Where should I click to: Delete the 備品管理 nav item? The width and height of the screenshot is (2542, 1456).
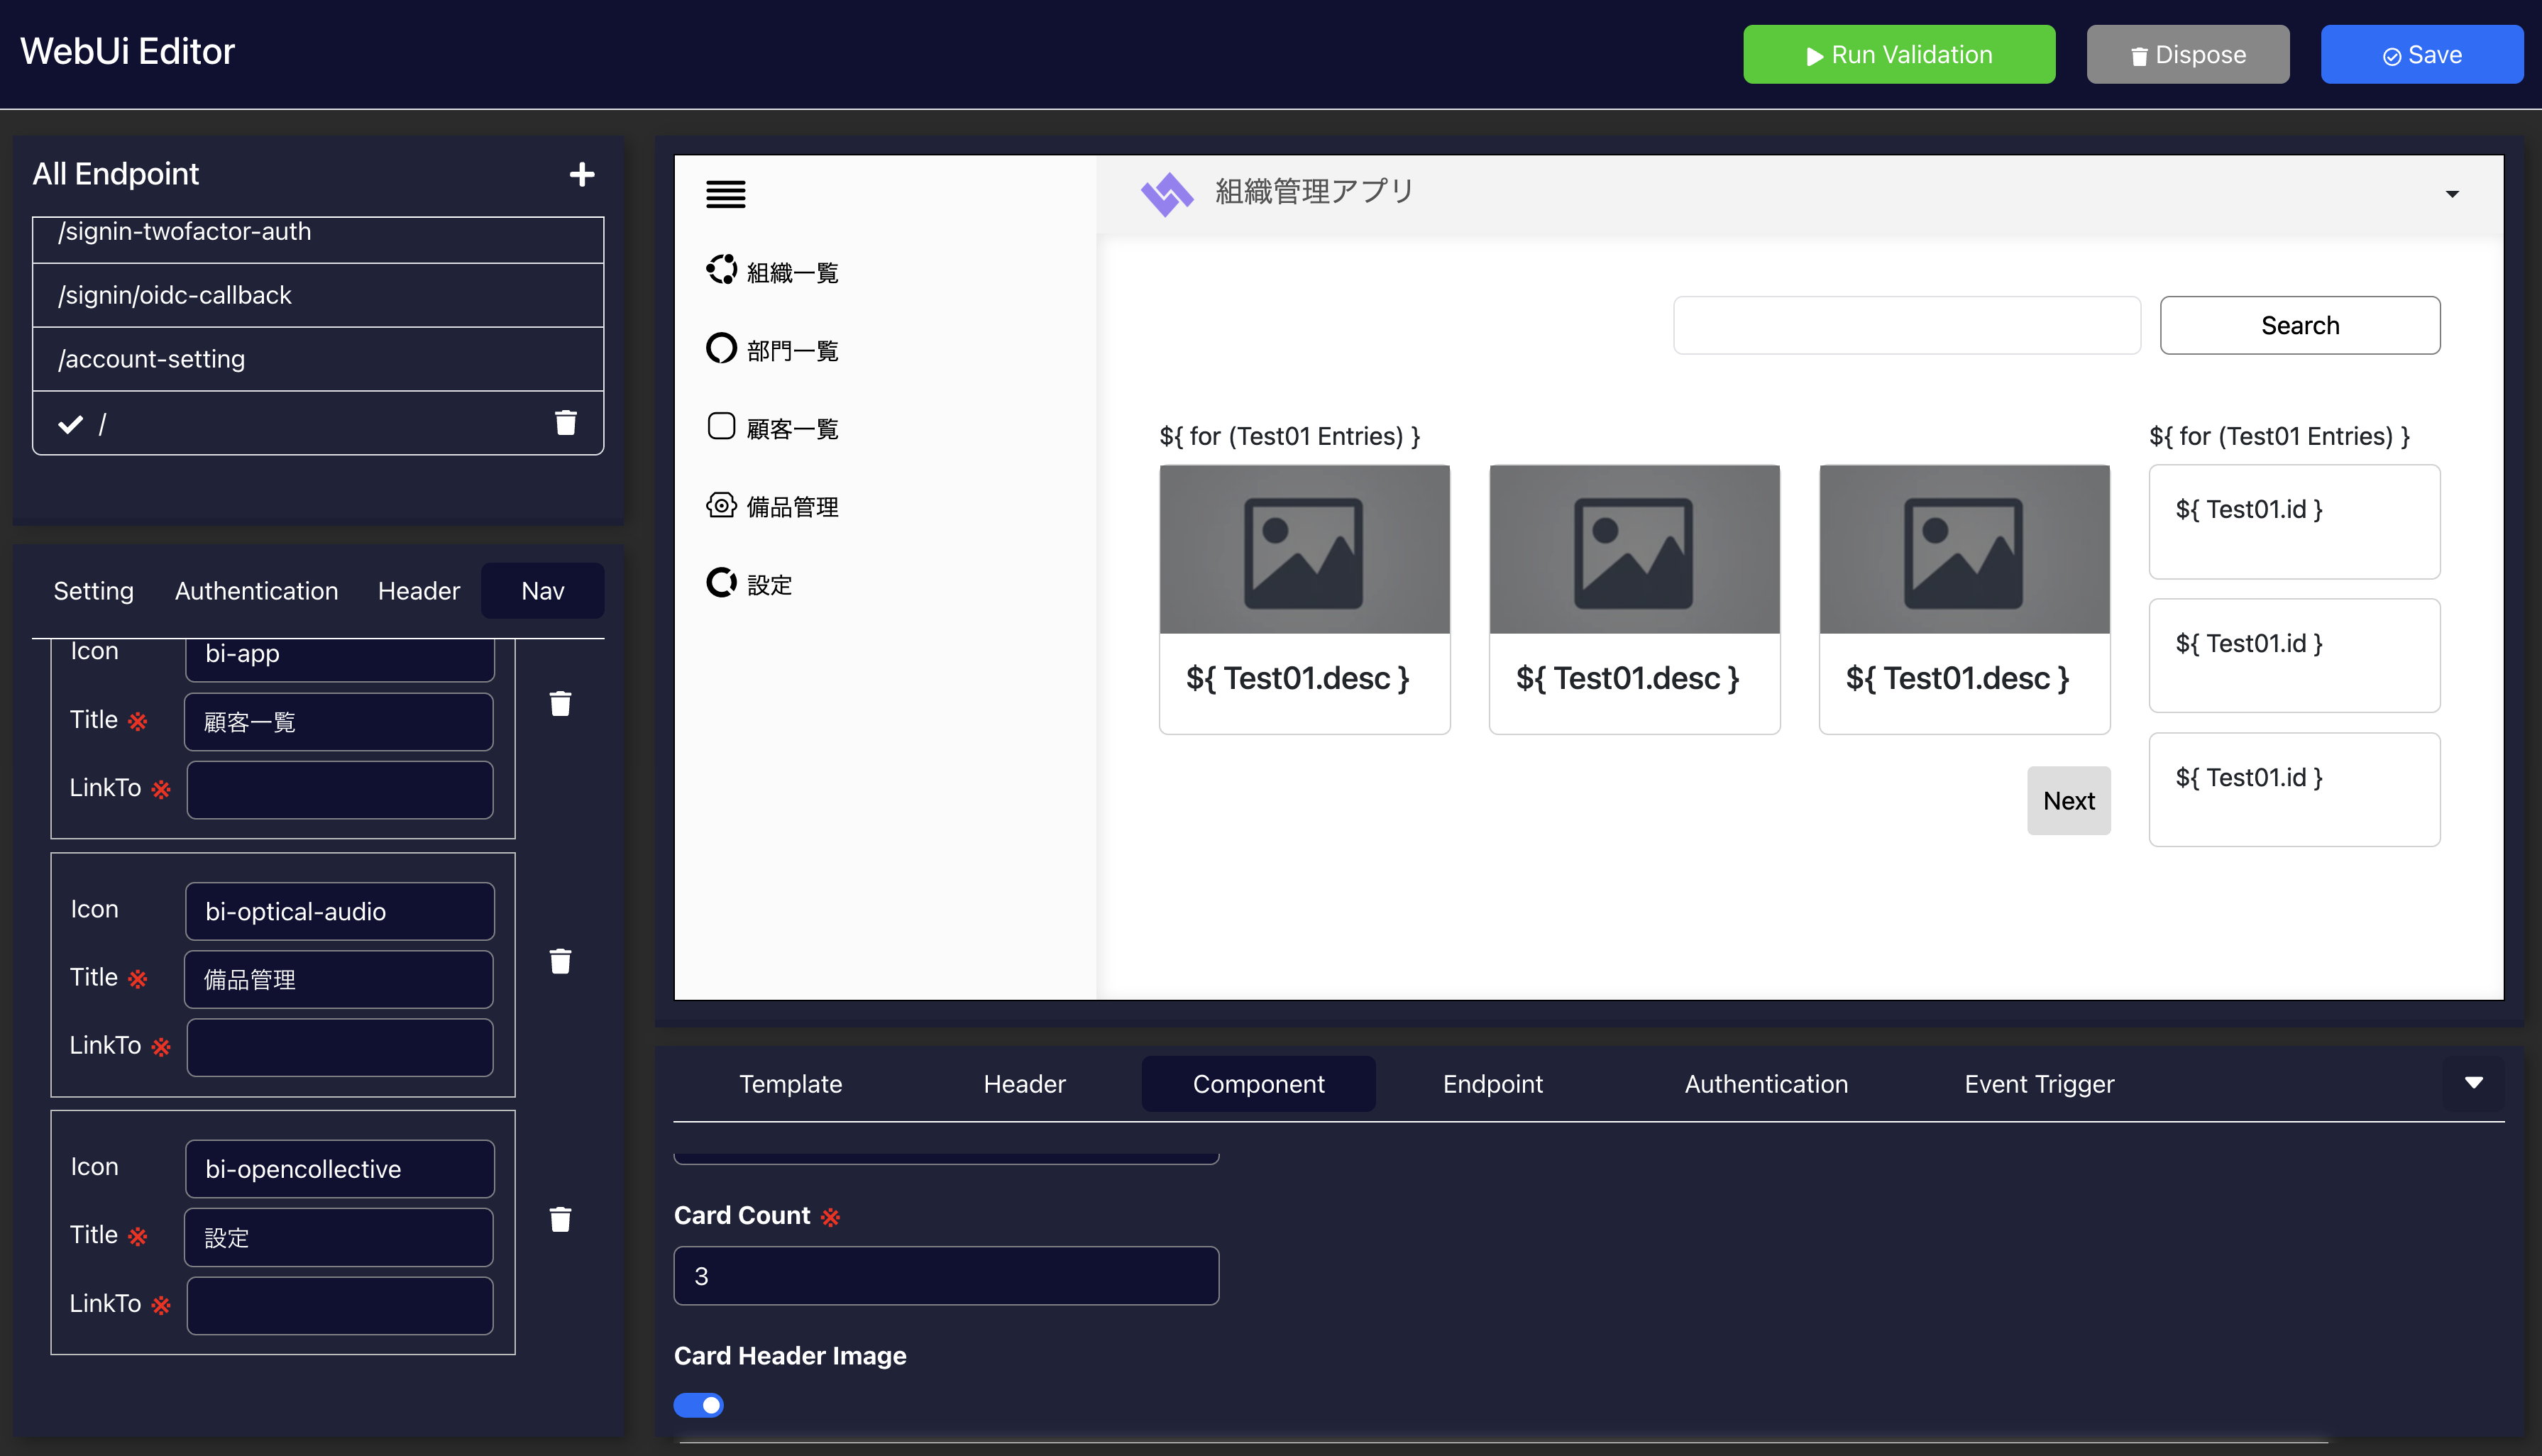click(560, 961)
